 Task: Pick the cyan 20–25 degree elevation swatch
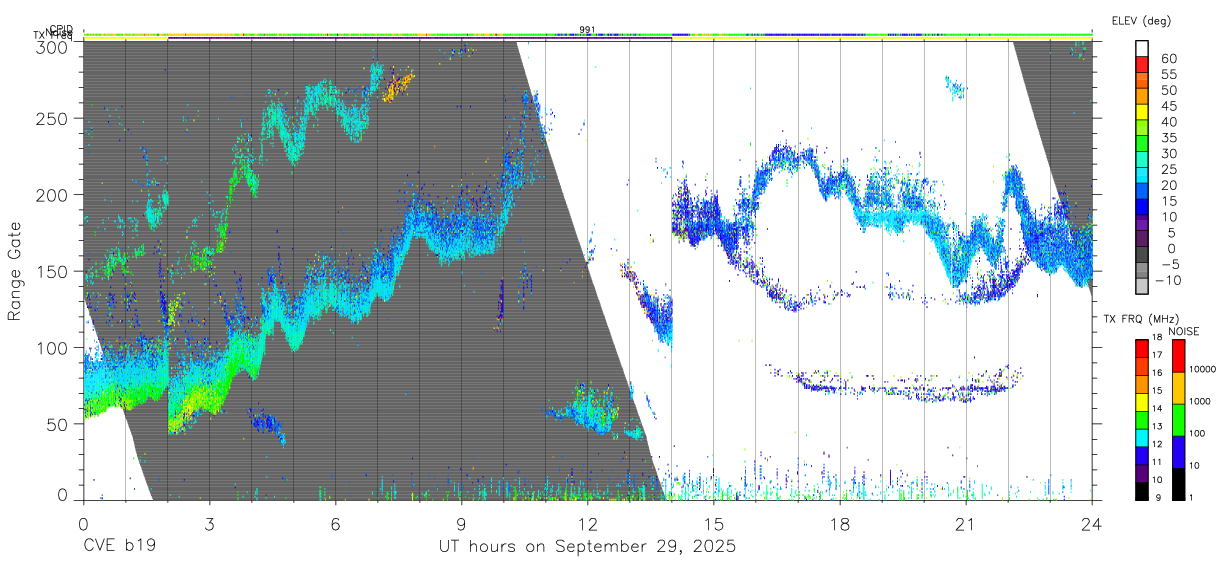pos(1142,176)
